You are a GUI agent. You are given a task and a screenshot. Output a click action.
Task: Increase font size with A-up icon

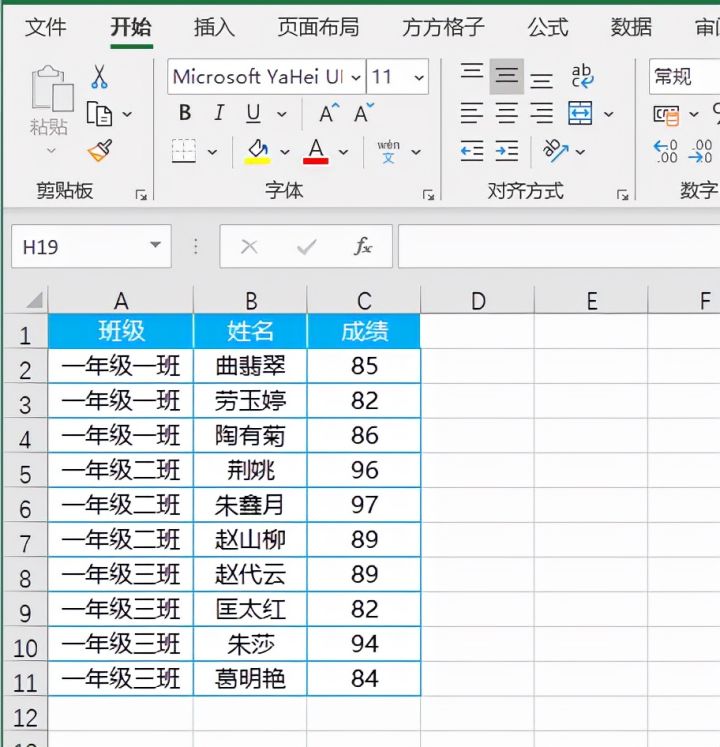click(329, 112)
